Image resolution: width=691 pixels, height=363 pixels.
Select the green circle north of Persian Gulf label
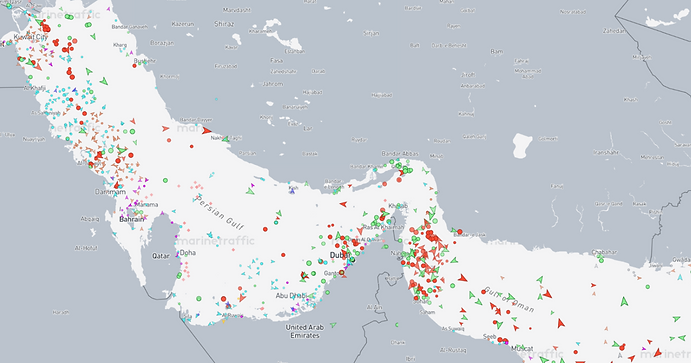click(x=165, y=180)
